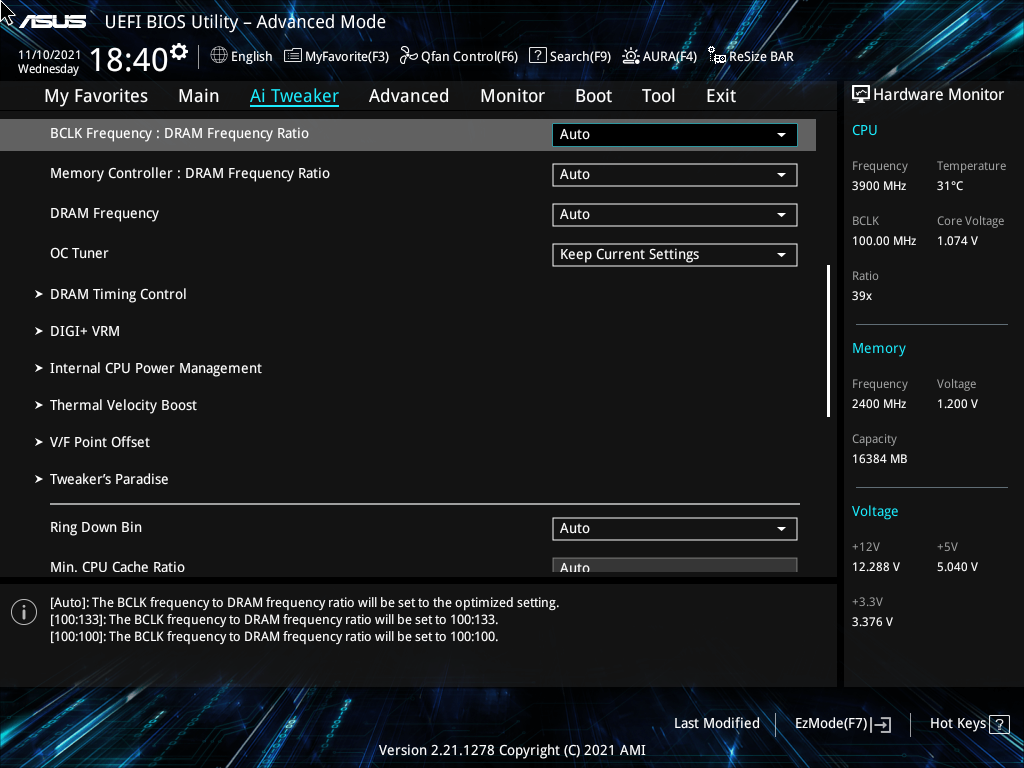Viewport: 1024px width, 768px height.
Task: Go to the Exit tab
Action: coord(721,96)
